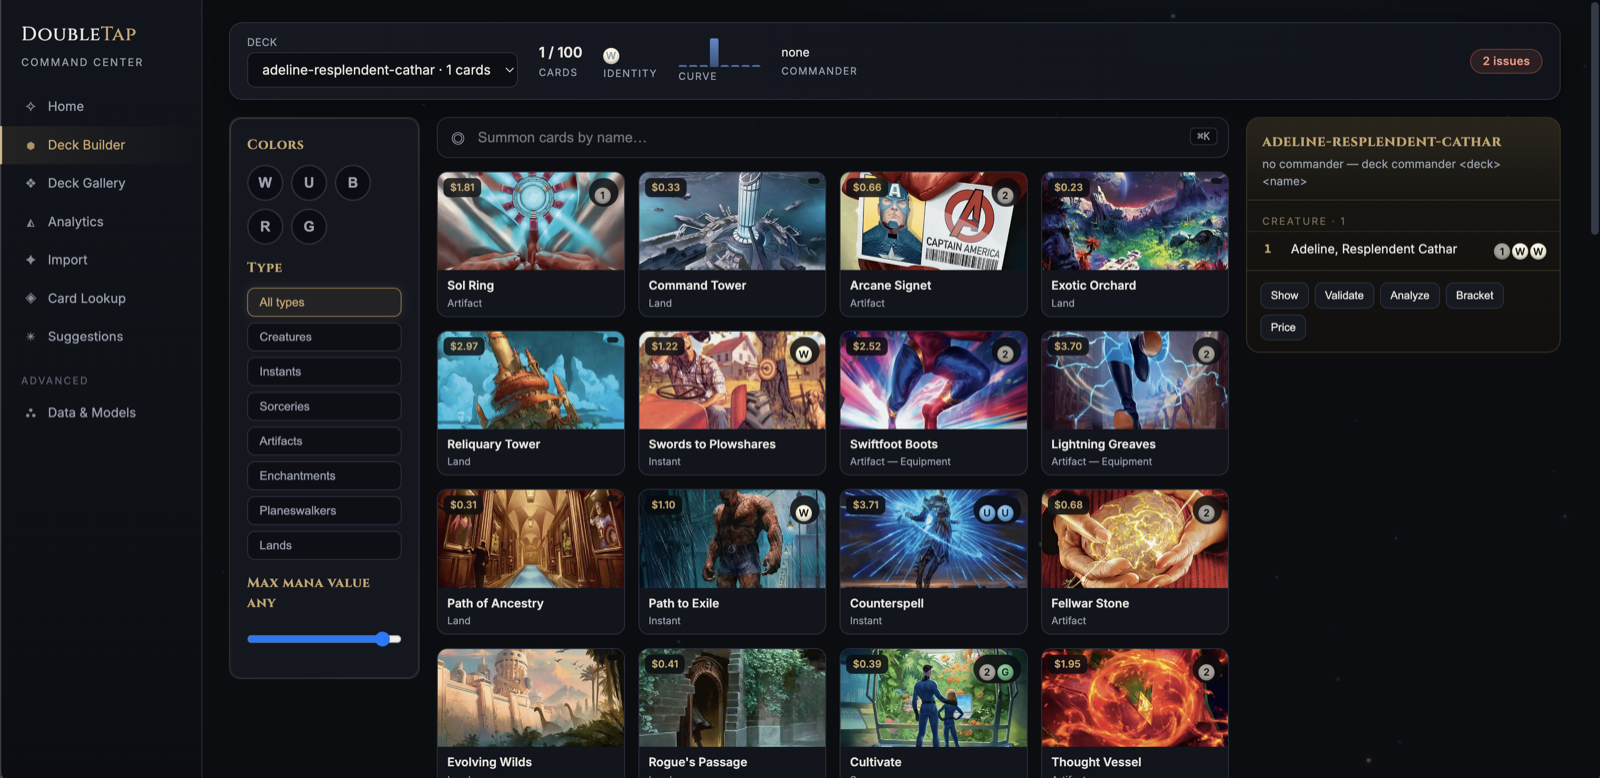Click Arcane Signet's mana cost 2 badge
This screenshot has width=1600, height=778.
1005,195
